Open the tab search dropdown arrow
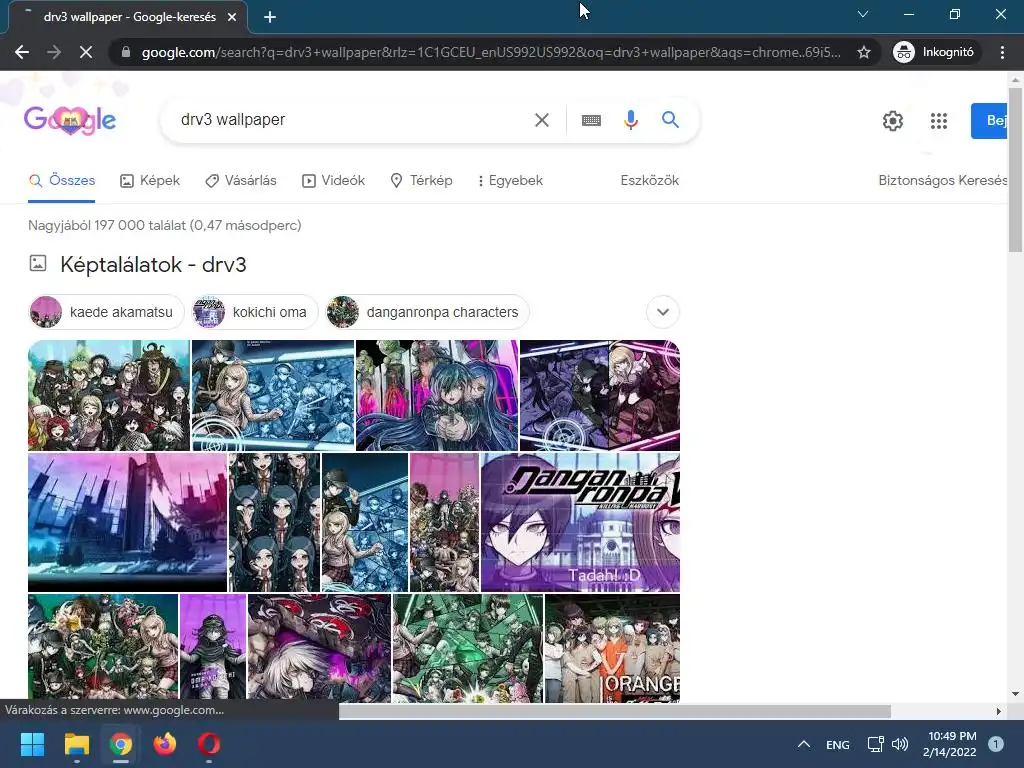Image resolution: width=1024 pixels, height=768 pixels. [863, 14]
